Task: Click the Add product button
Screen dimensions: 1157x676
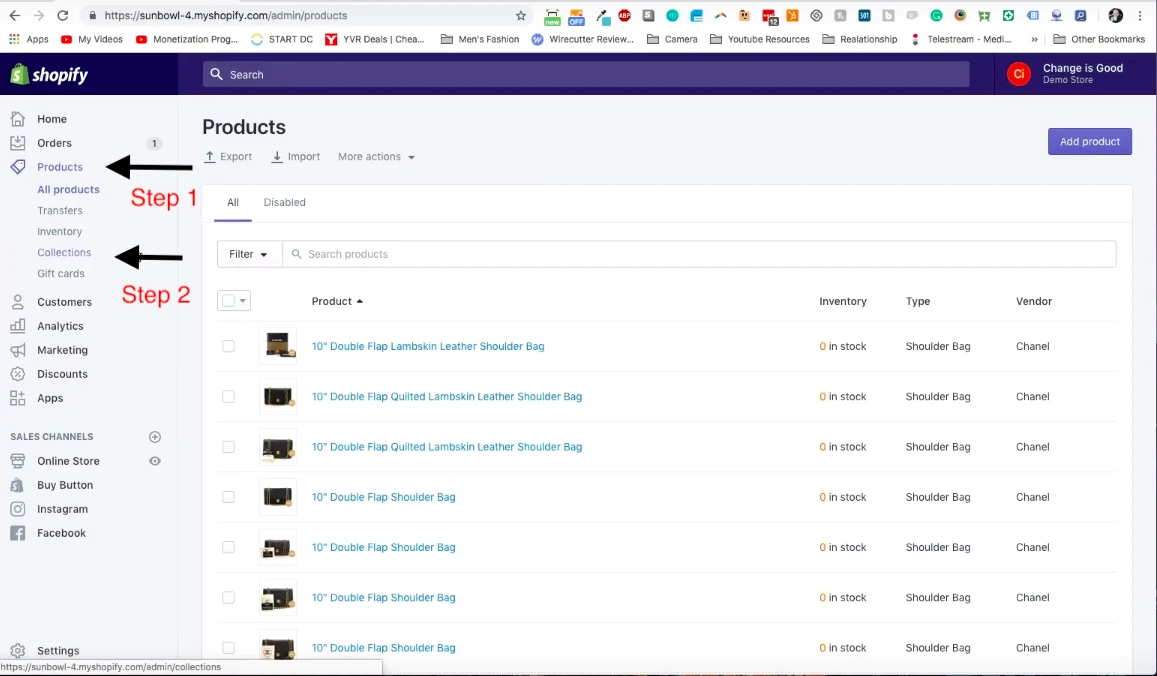Action: (x=1089, y=142)
